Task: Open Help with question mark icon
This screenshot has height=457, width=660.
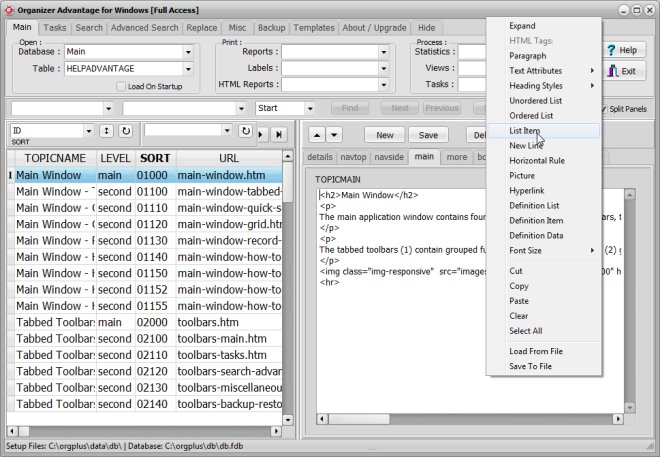Action: [x=622, y=50]
